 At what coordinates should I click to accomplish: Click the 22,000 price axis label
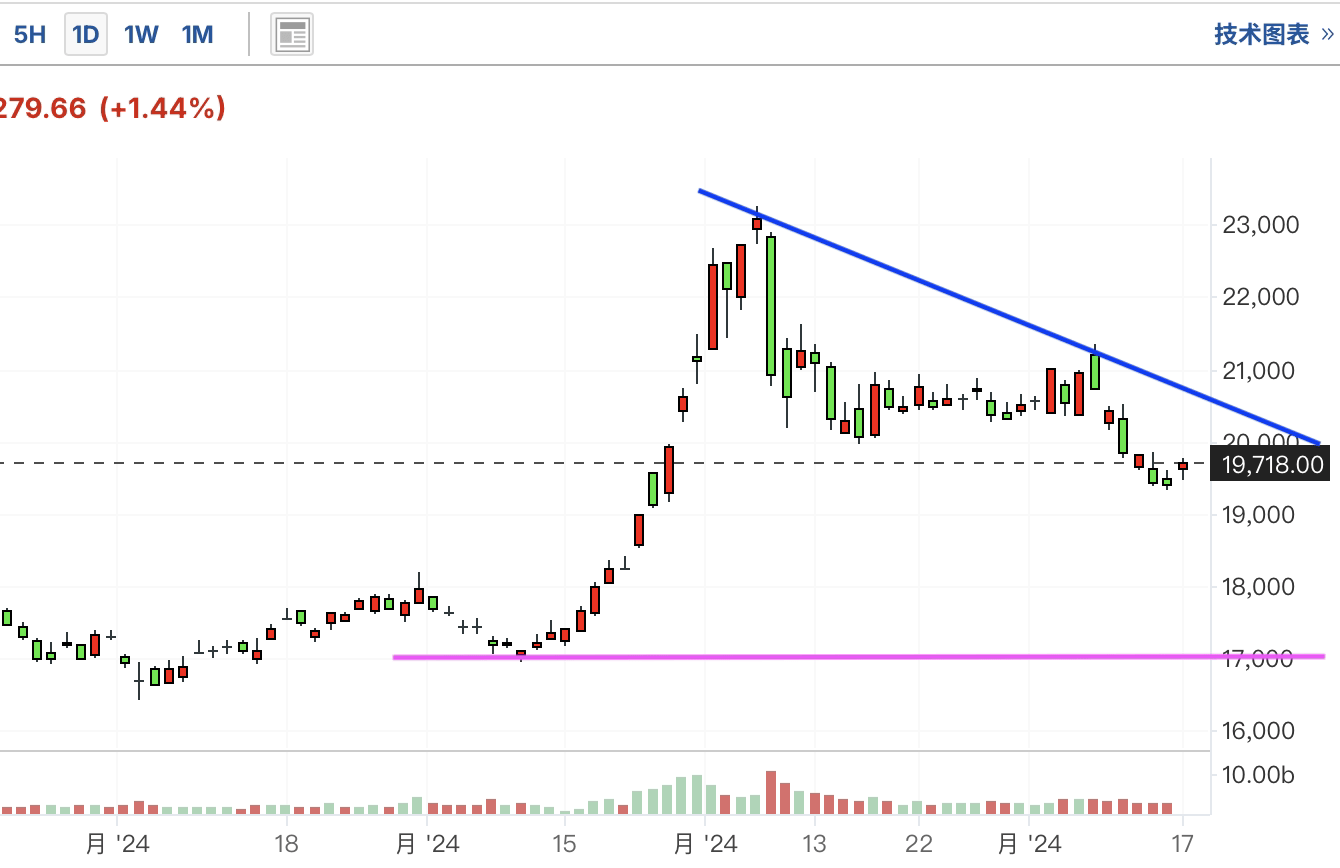point(1261,297)
